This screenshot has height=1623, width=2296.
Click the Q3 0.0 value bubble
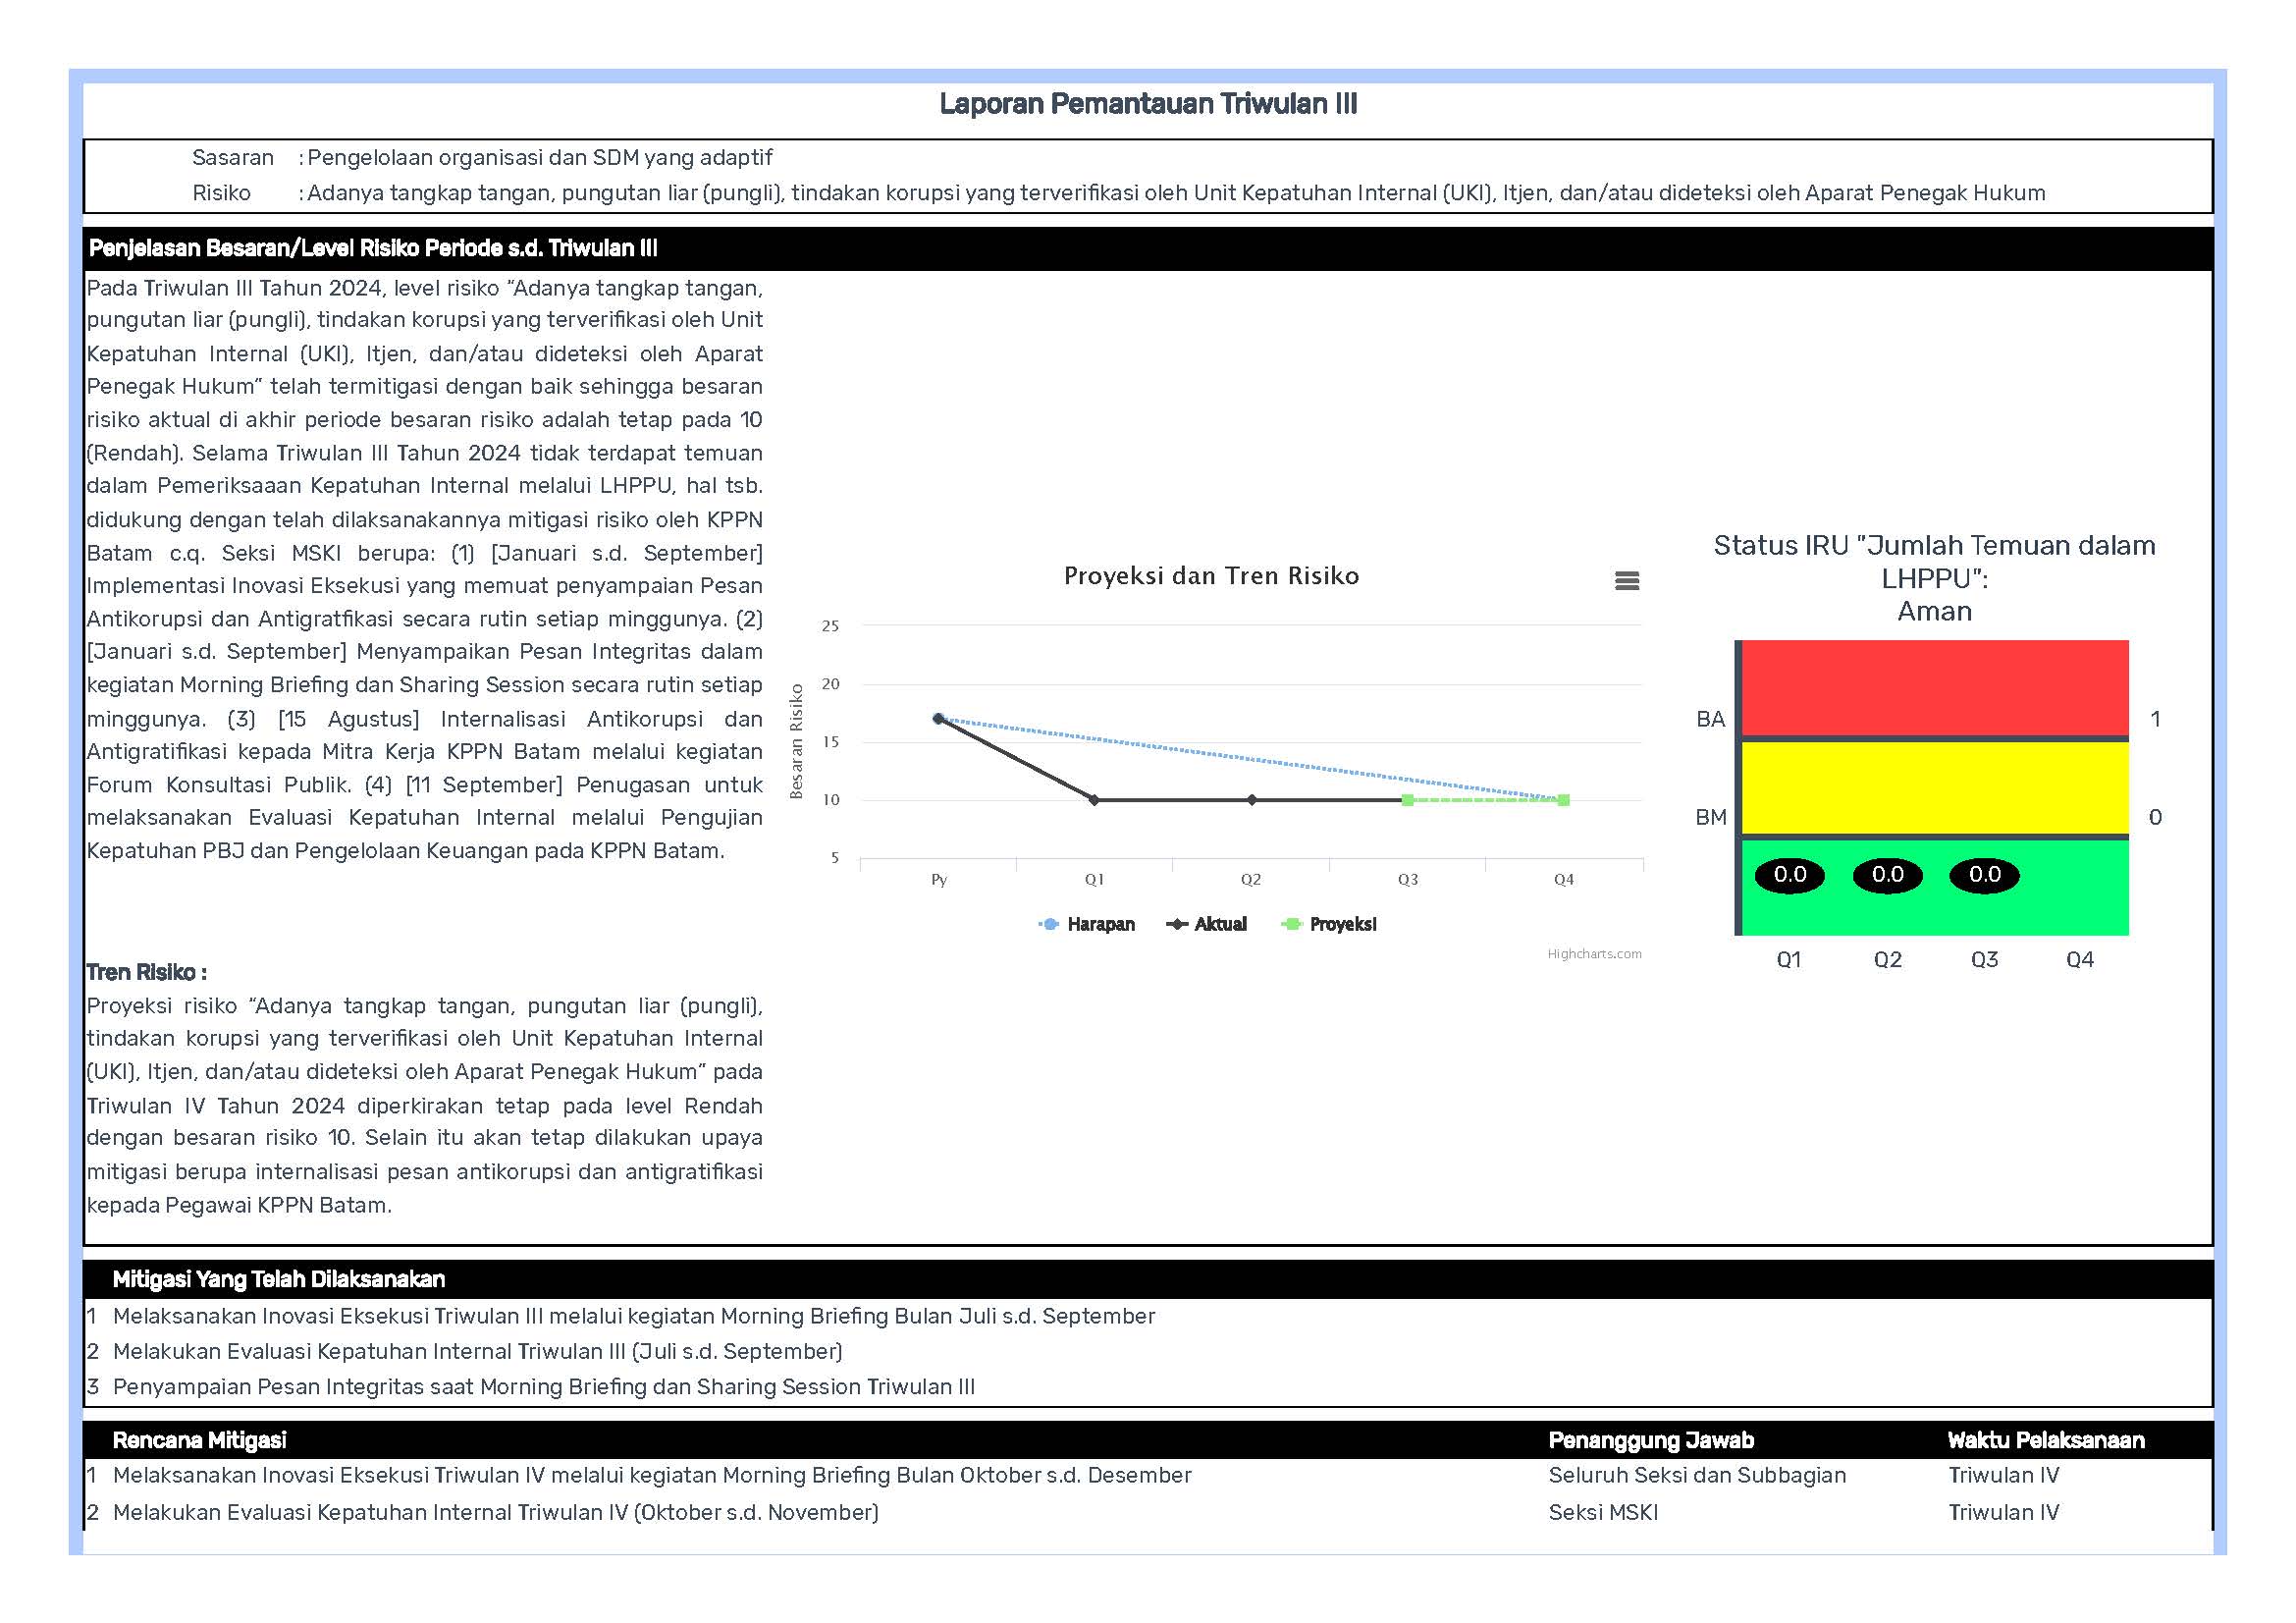pyautogui.click(x=1984, y=875)
